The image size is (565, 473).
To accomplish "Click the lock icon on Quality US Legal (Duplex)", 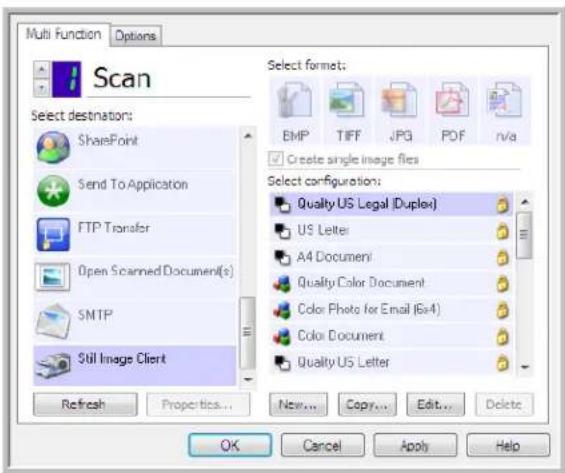I will tap(502, 205).
